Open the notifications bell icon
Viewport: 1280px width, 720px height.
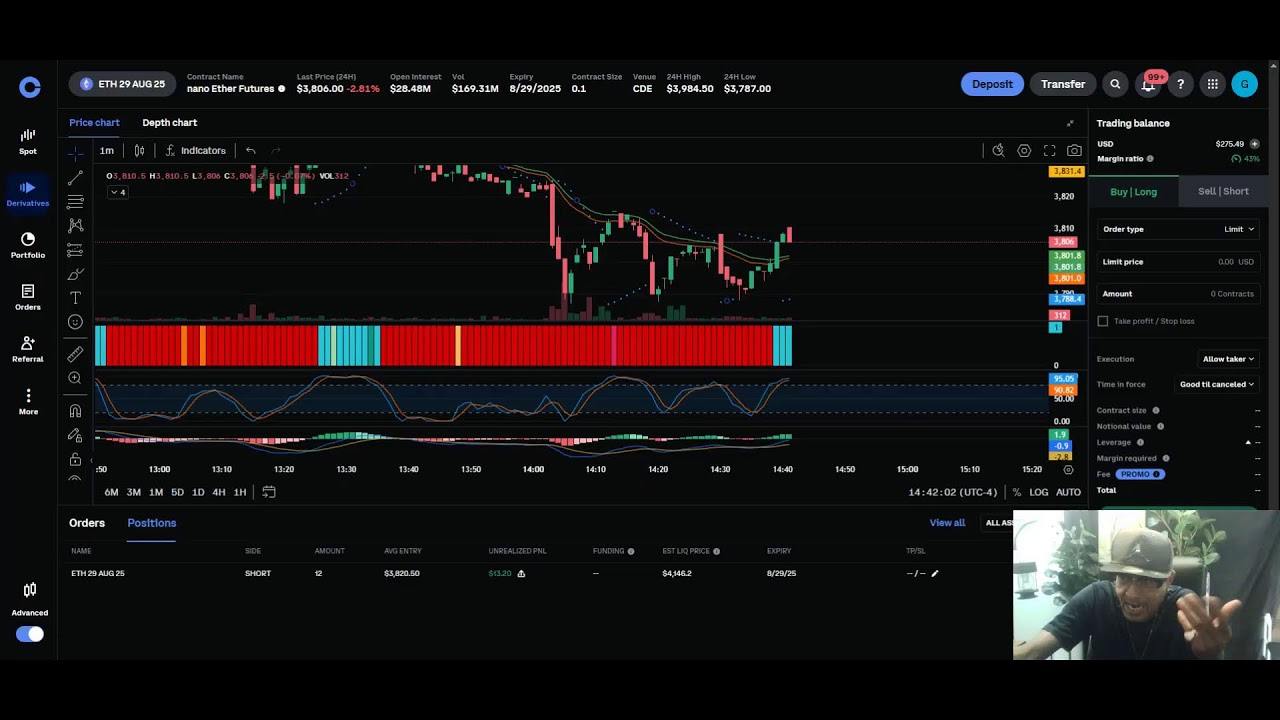pyautogui.click(x=1148, y=85)
